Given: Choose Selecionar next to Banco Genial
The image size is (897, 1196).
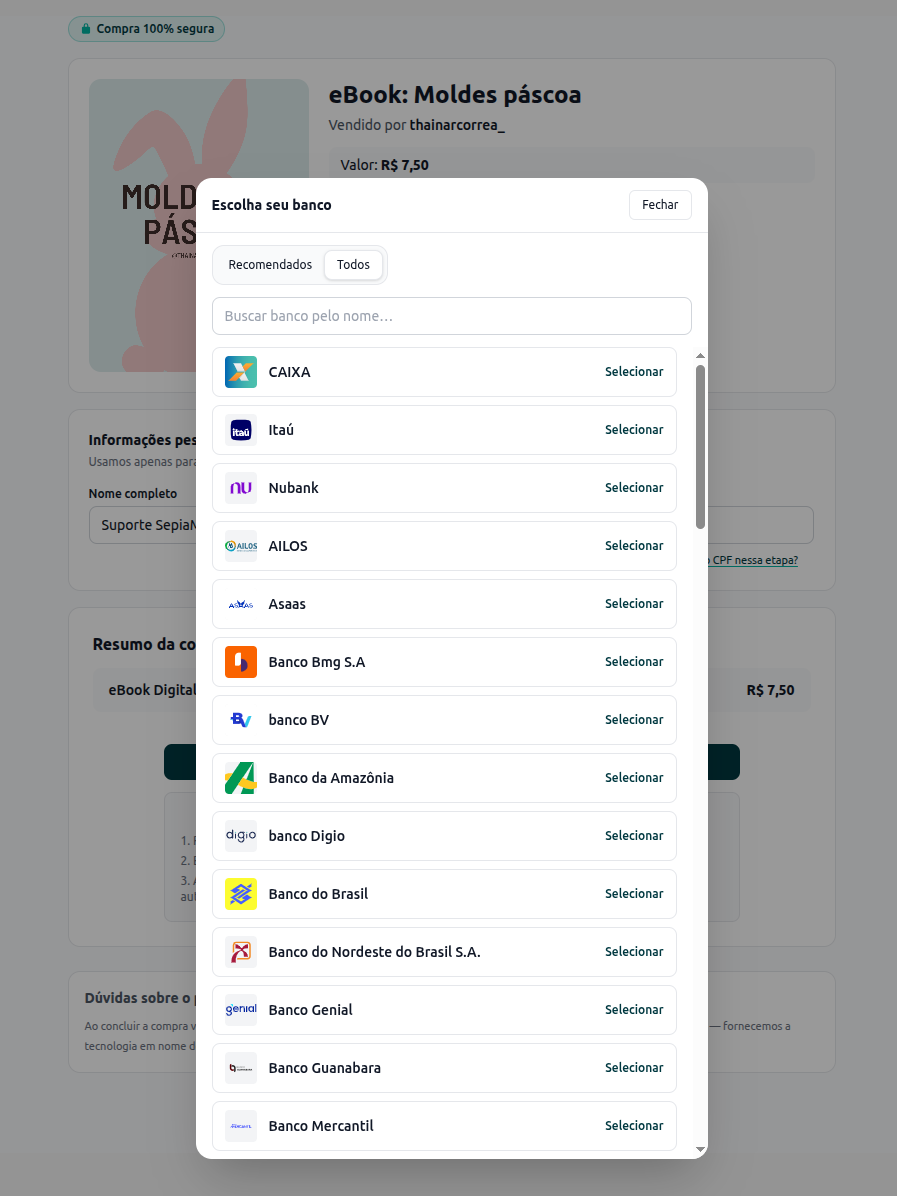Looking at the screenshot, I should pos(634,1010).
